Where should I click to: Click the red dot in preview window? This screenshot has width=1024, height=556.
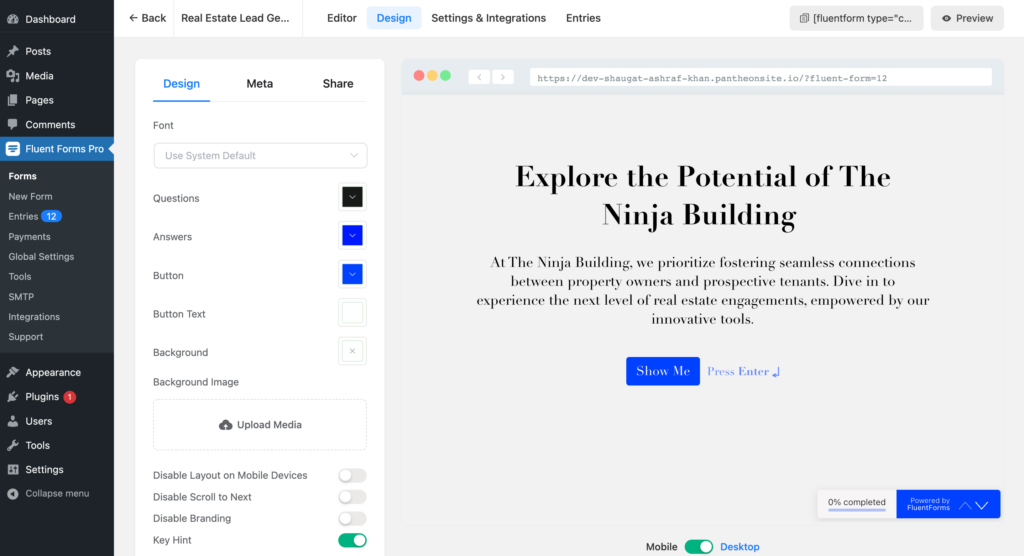point(419,76)
